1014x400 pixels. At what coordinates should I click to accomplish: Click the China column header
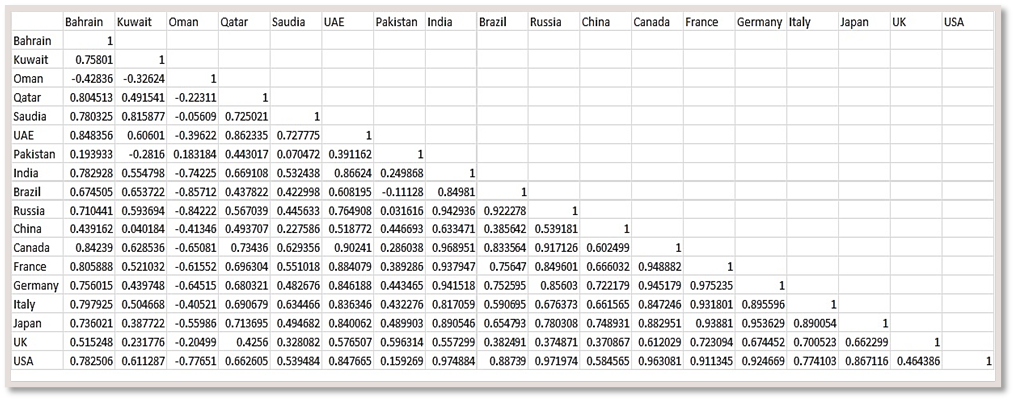(605, 22)
